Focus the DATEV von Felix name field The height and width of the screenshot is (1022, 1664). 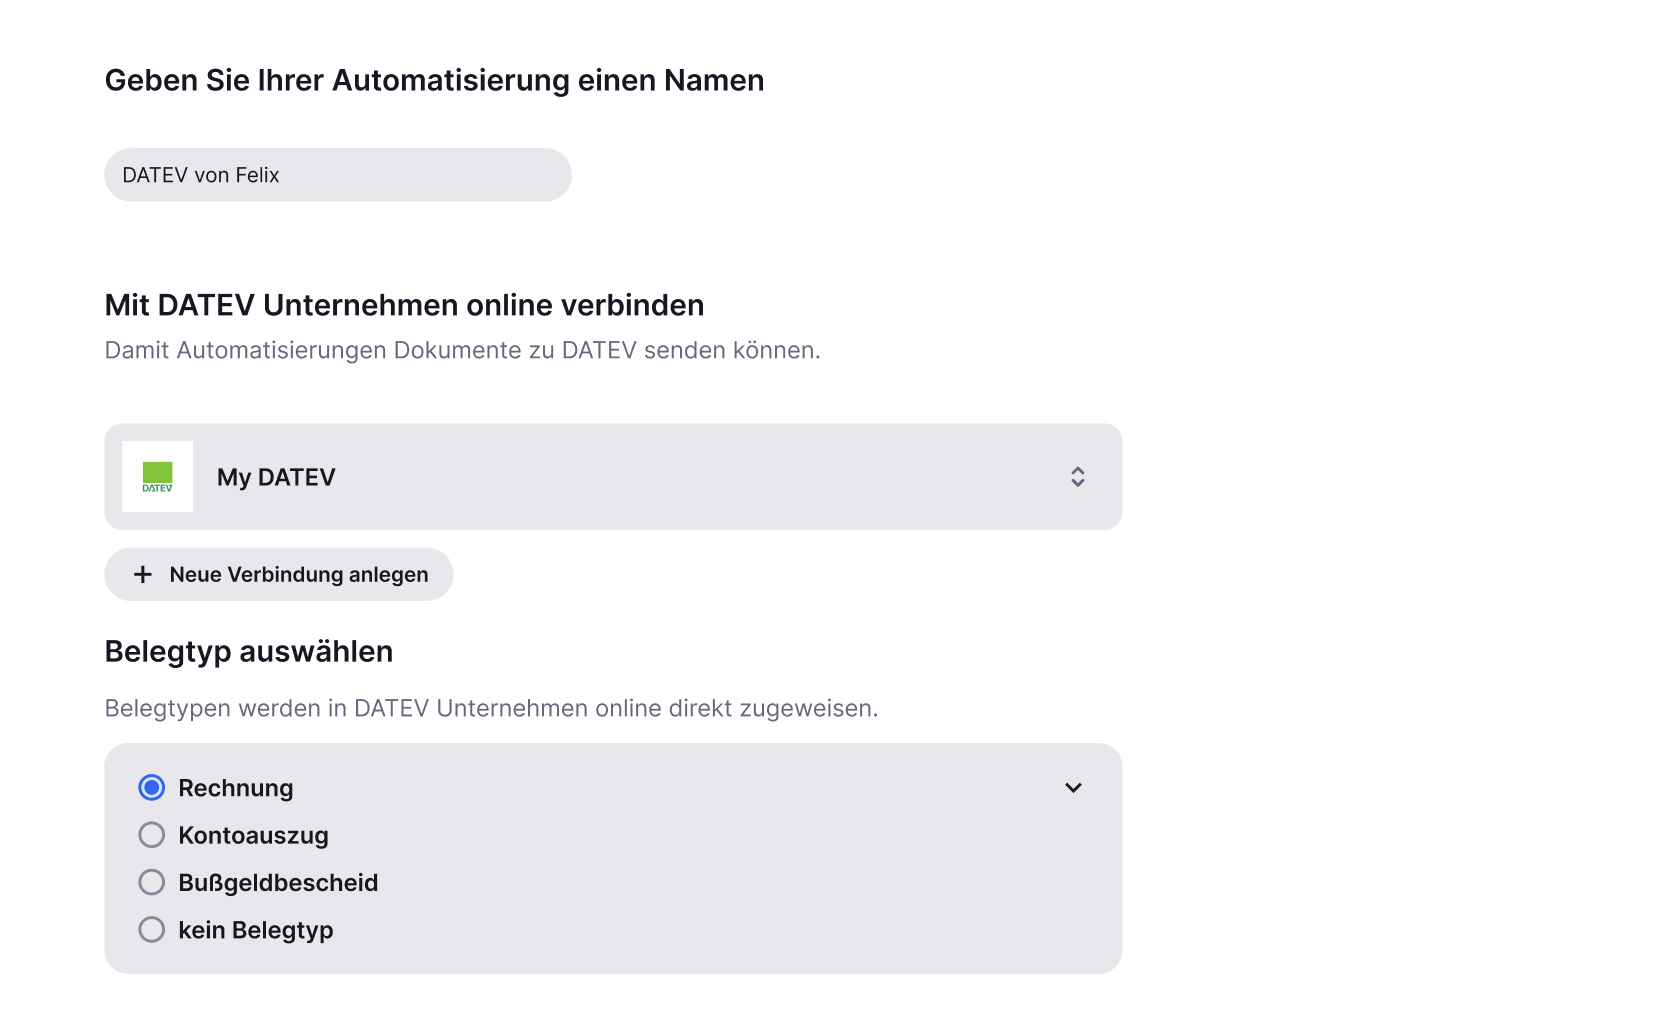point(338,175)
